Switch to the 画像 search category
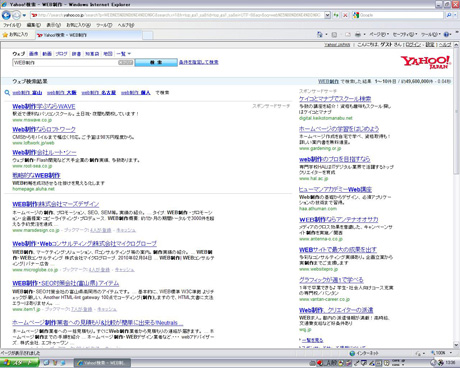The image size is (460, 368). [x=33, y=54]
